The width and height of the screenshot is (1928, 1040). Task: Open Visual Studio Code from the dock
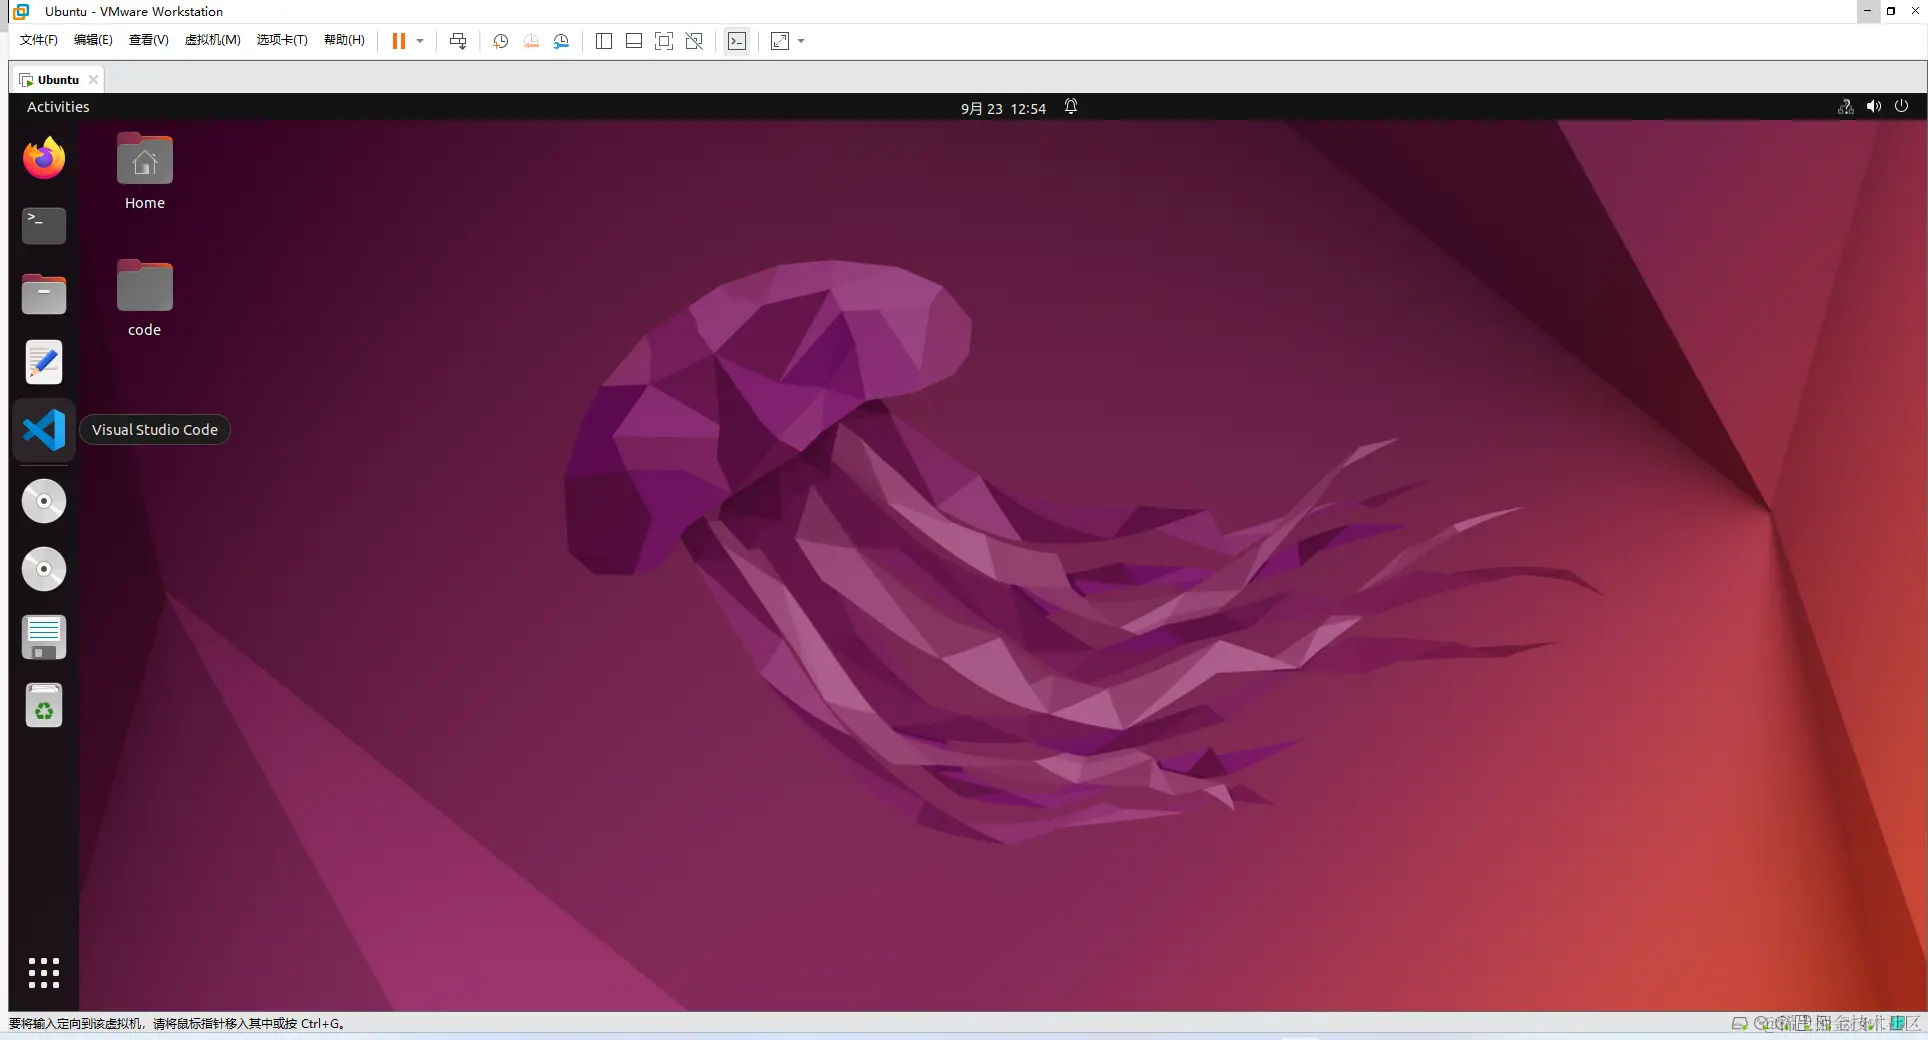pyautogui.click(x=44, y=430)
